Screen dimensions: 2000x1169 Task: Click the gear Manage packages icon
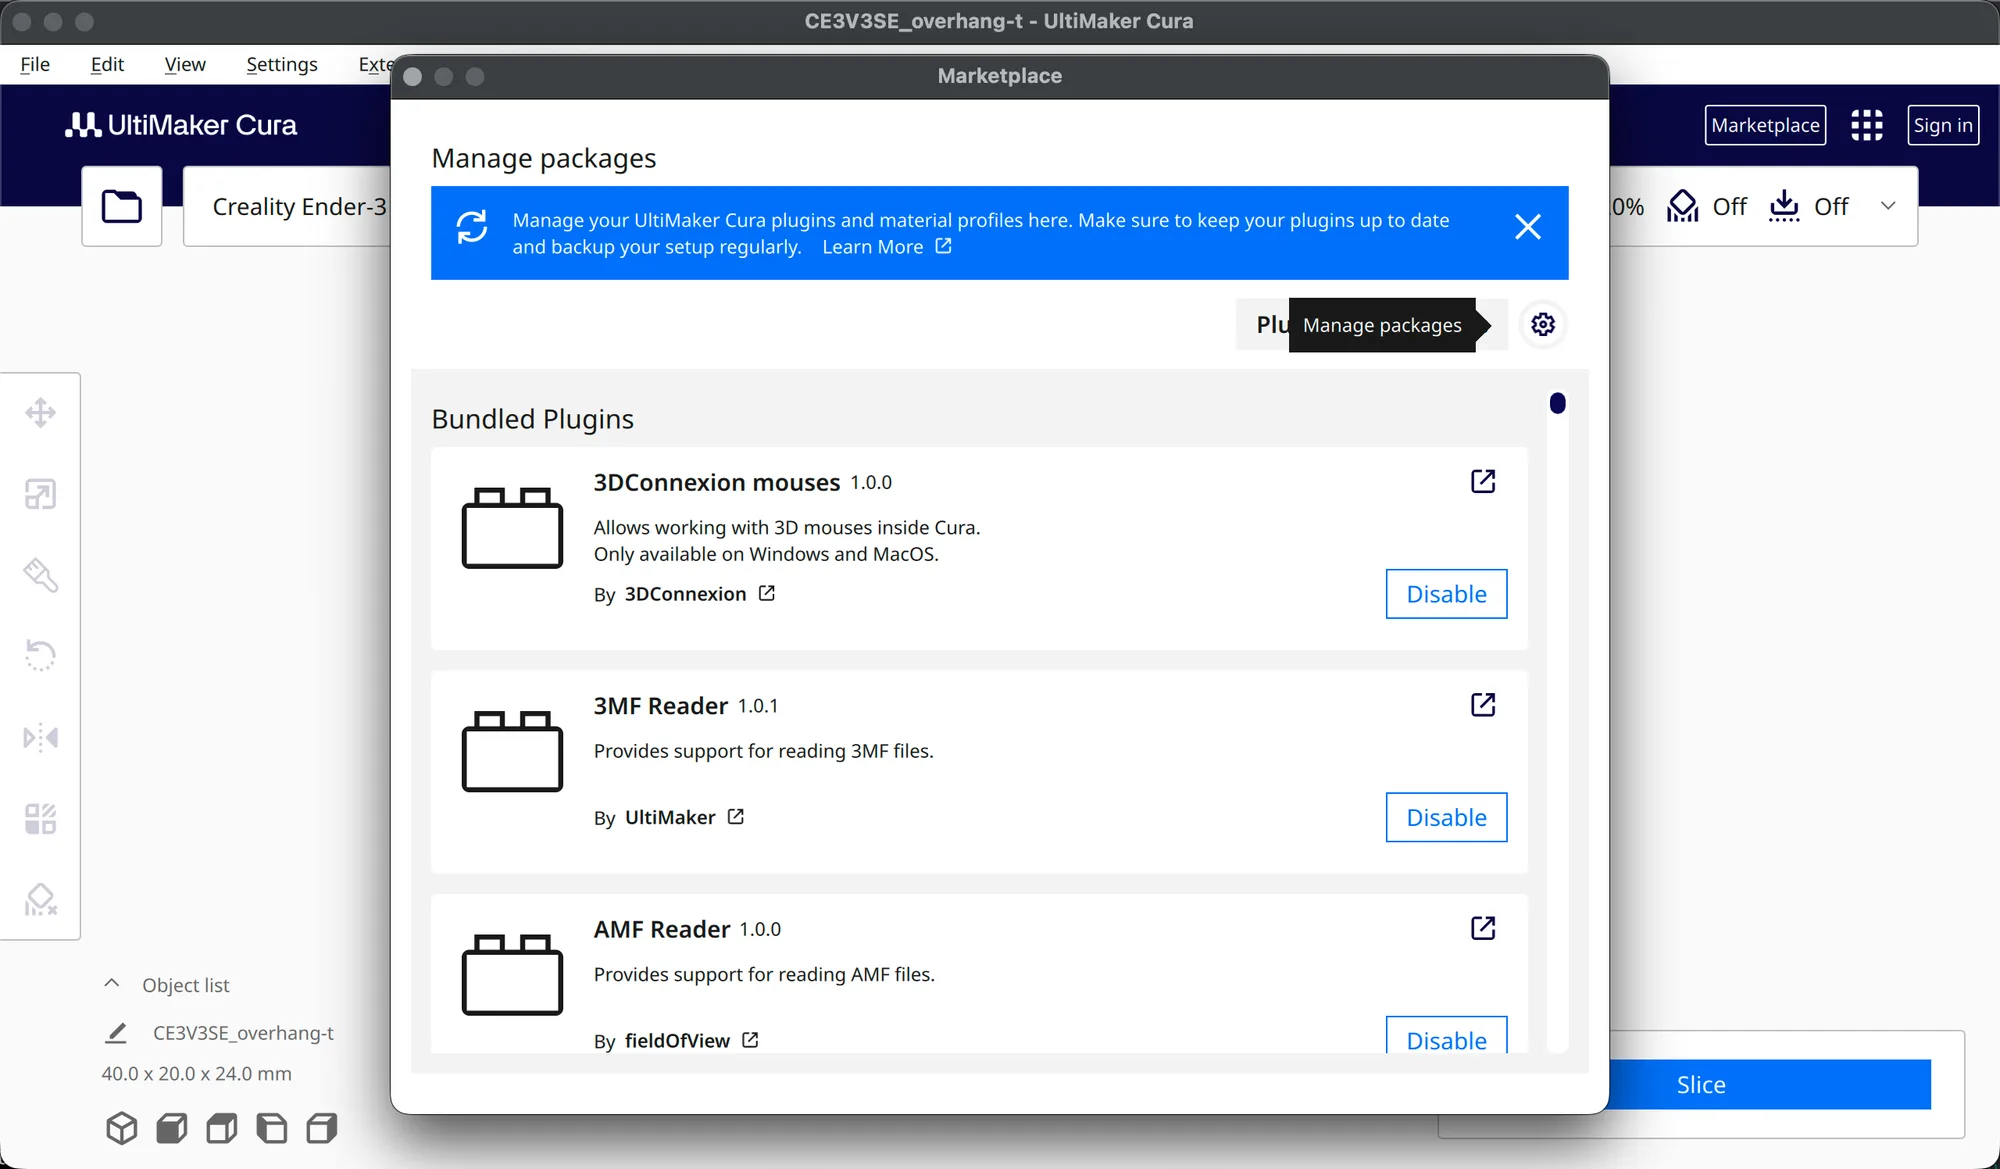click(1543, 324)
